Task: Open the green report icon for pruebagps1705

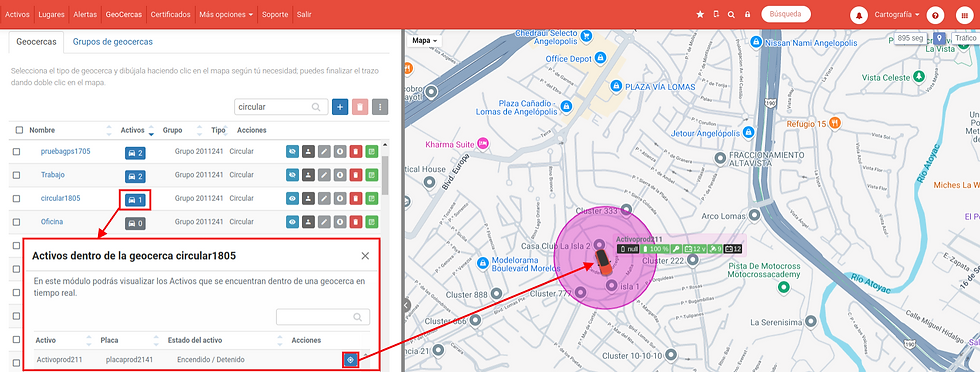Action: (372, 151)
